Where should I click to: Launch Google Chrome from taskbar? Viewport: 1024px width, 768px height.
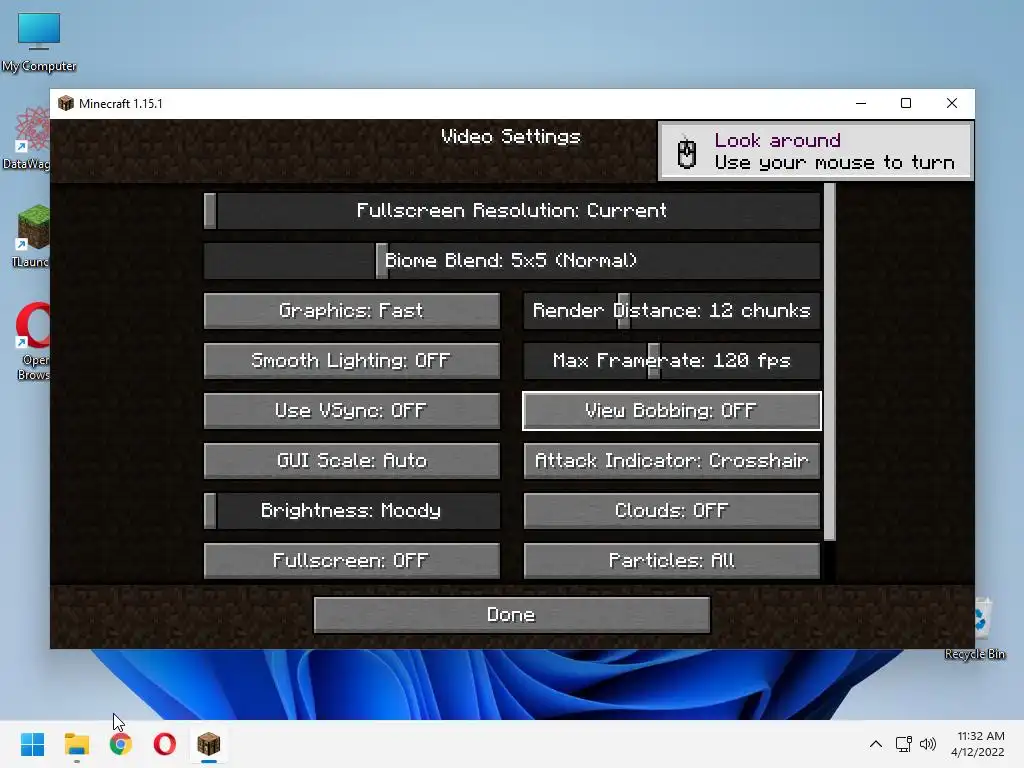coord(121,744)
